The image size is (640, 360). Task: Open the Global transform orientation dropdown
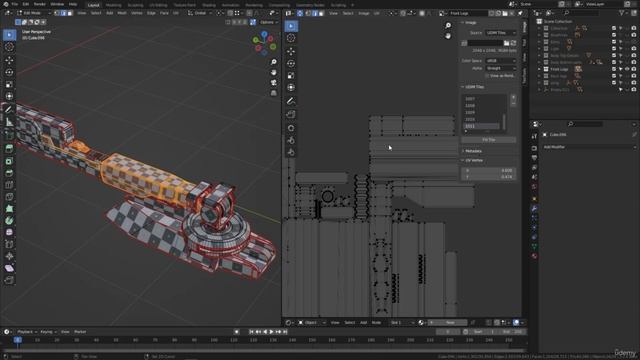[200, 13]
